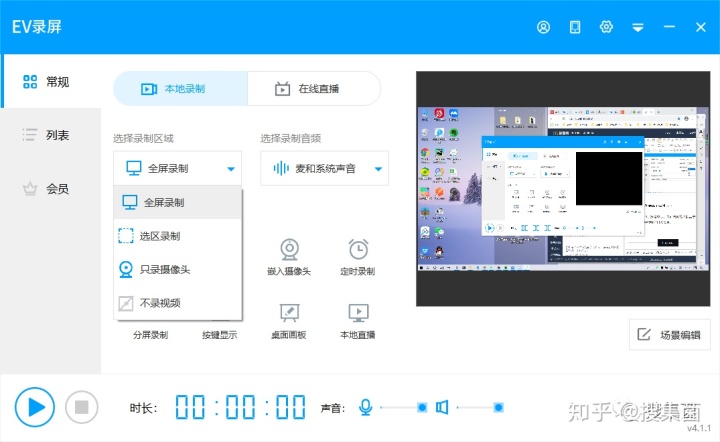
Task: Click the list icon beside 列表
Action: pos(30,135)
